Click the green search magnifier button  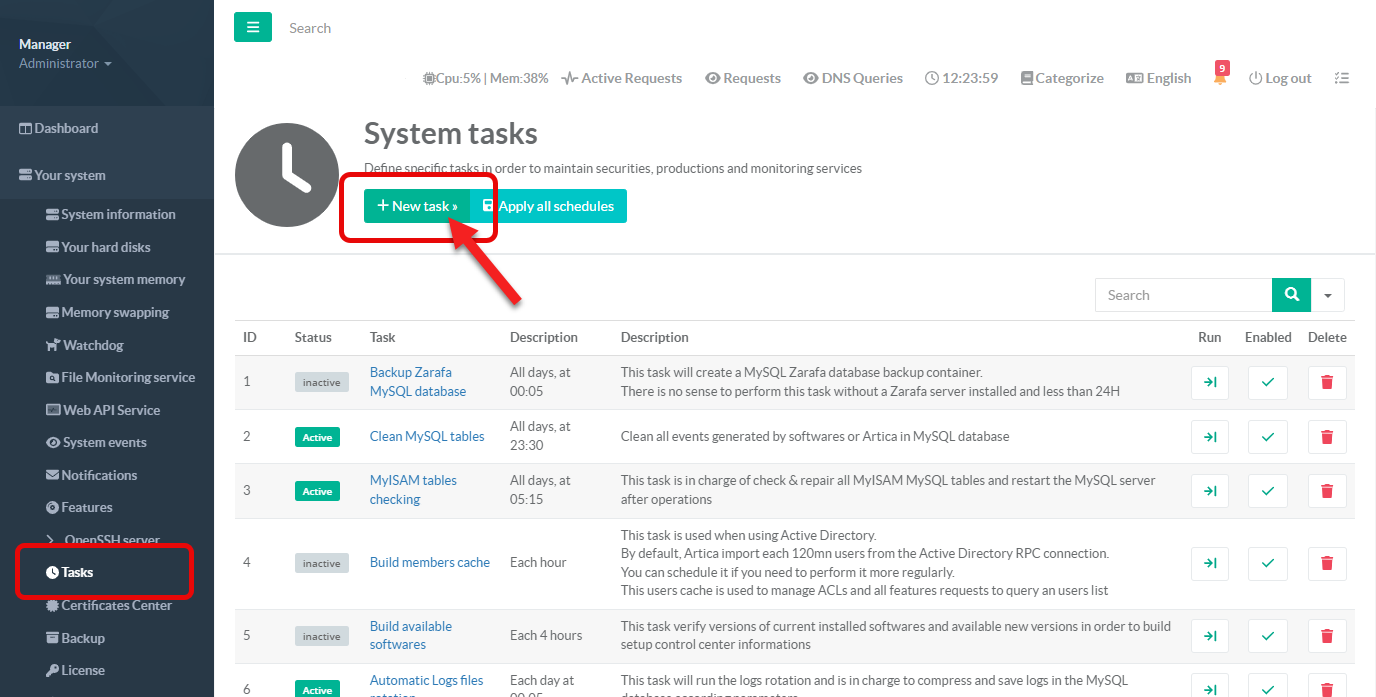coord(1291,295)
